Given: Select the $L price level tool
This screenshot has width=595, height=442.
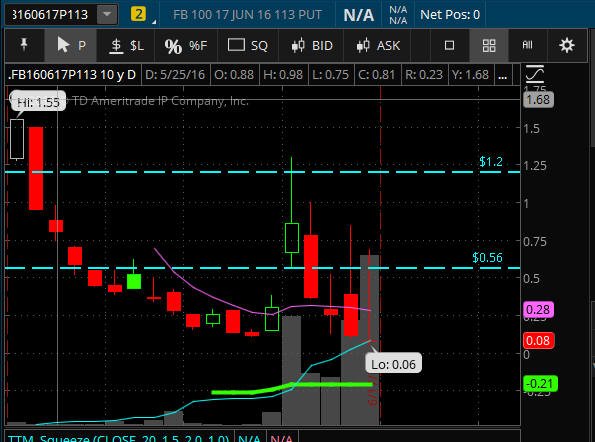Looking at the screenshot, I should click(x=127, y=46).
